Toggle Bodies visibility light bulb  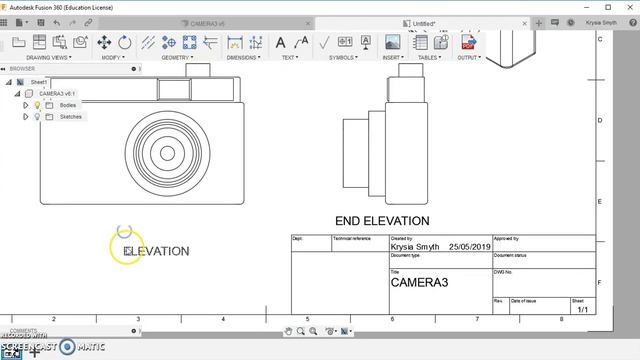click(x=37, y=105)
